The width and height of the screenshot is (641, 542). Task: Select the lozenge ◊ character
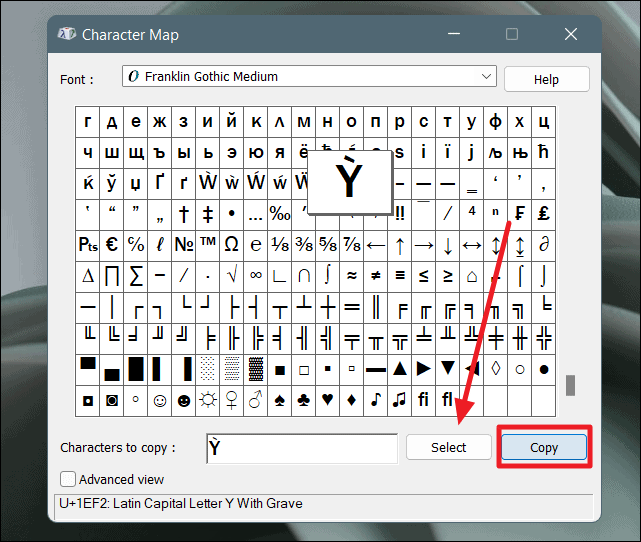(x=495, y=370)
